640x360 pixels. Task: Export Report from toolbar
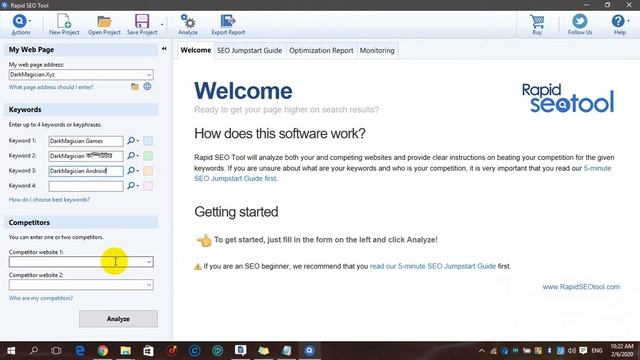[x=228, y=24]
